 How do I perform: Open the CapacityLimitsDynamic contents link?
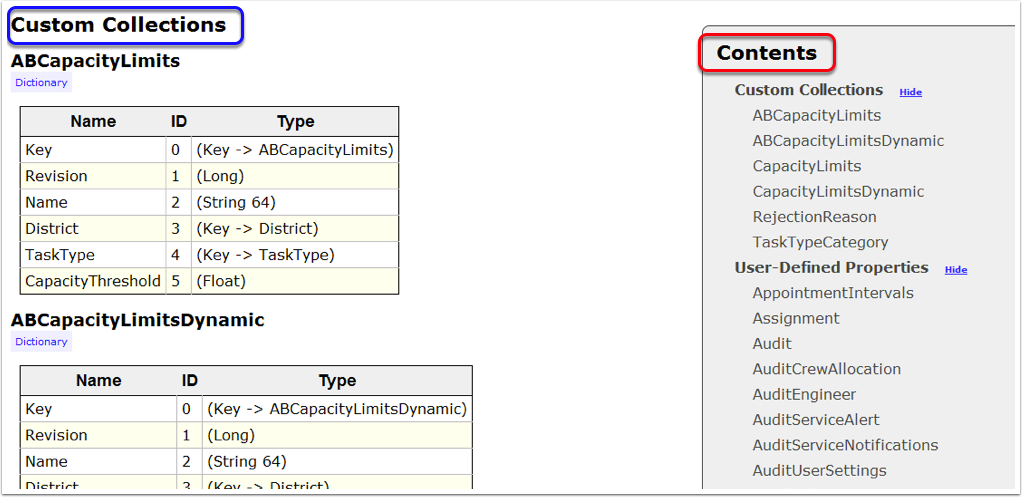coord(838,192)
